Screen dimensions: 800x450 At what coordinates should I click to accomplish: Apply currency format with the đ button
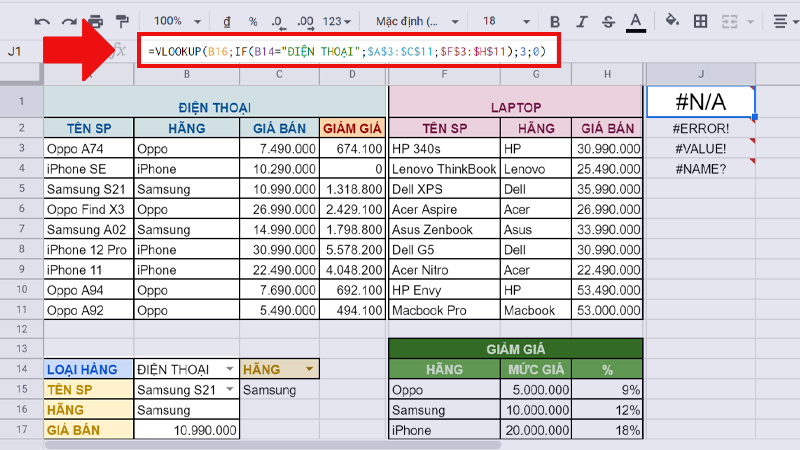click(x=227, y=21)
